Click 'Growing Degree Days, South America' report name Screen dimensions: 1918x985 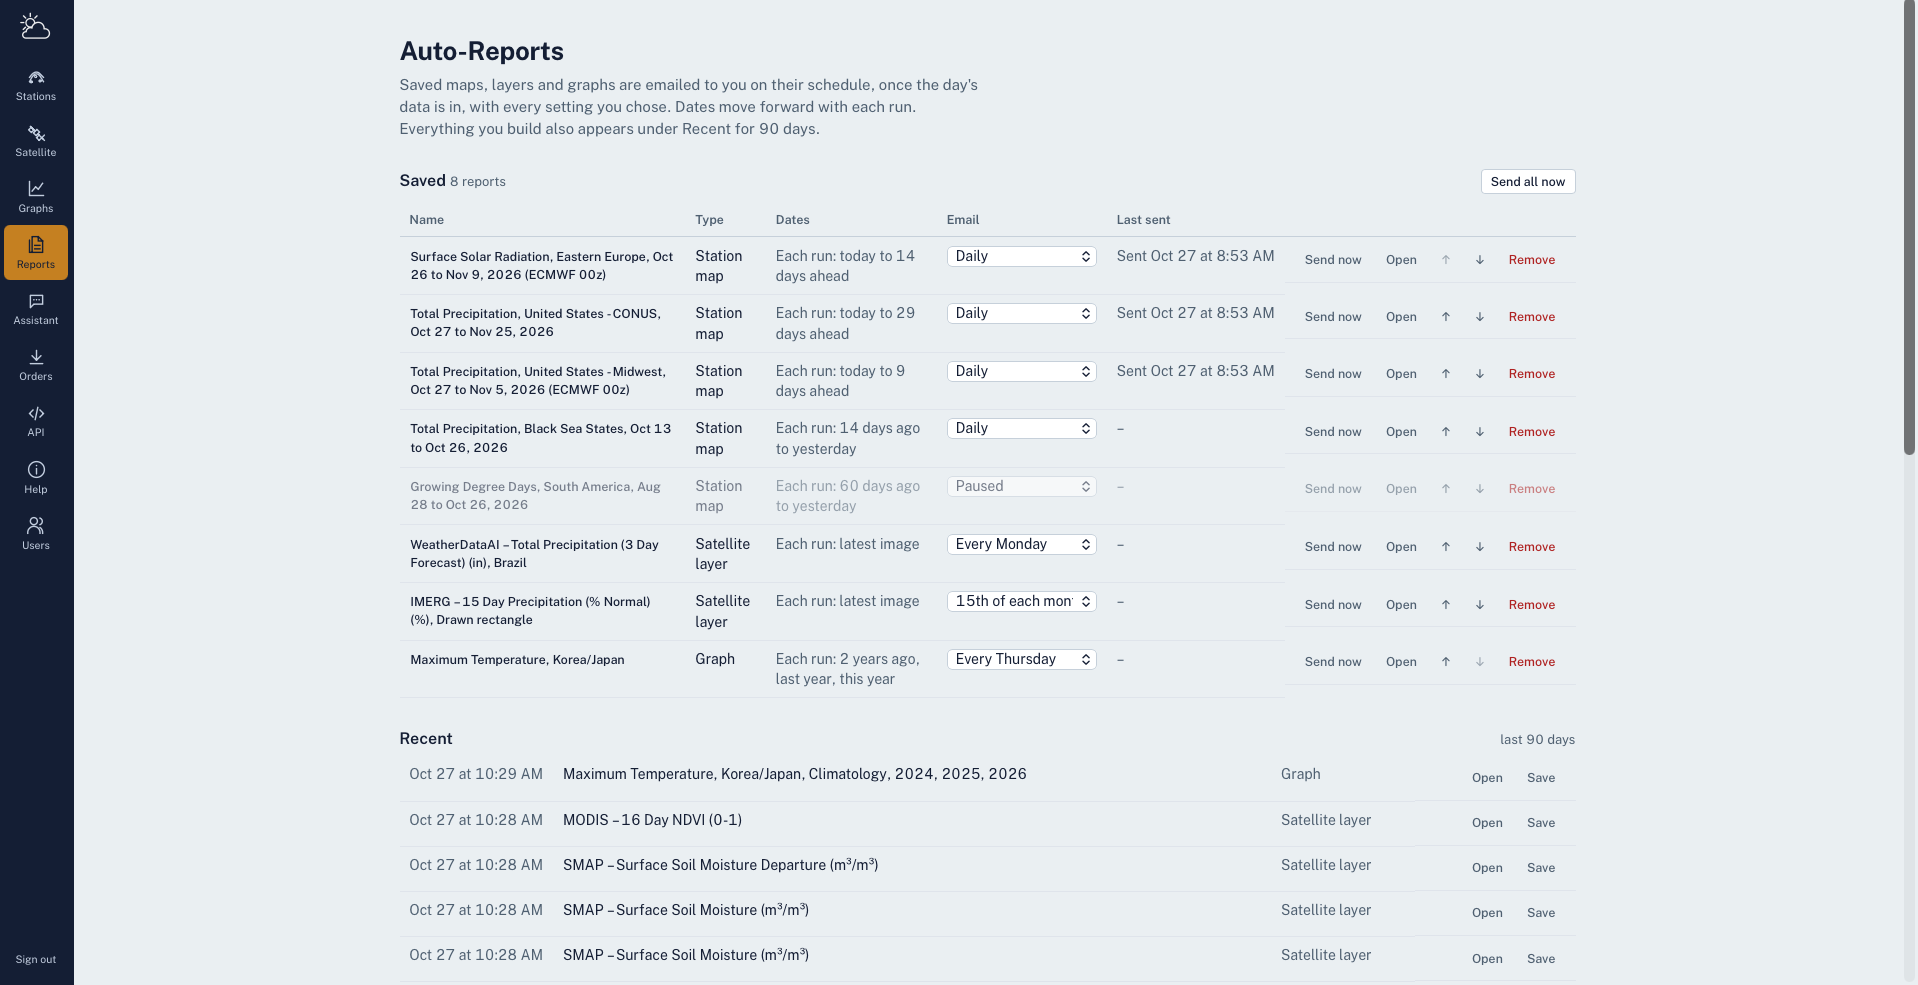pyautogui.click(x=535, y=496)
